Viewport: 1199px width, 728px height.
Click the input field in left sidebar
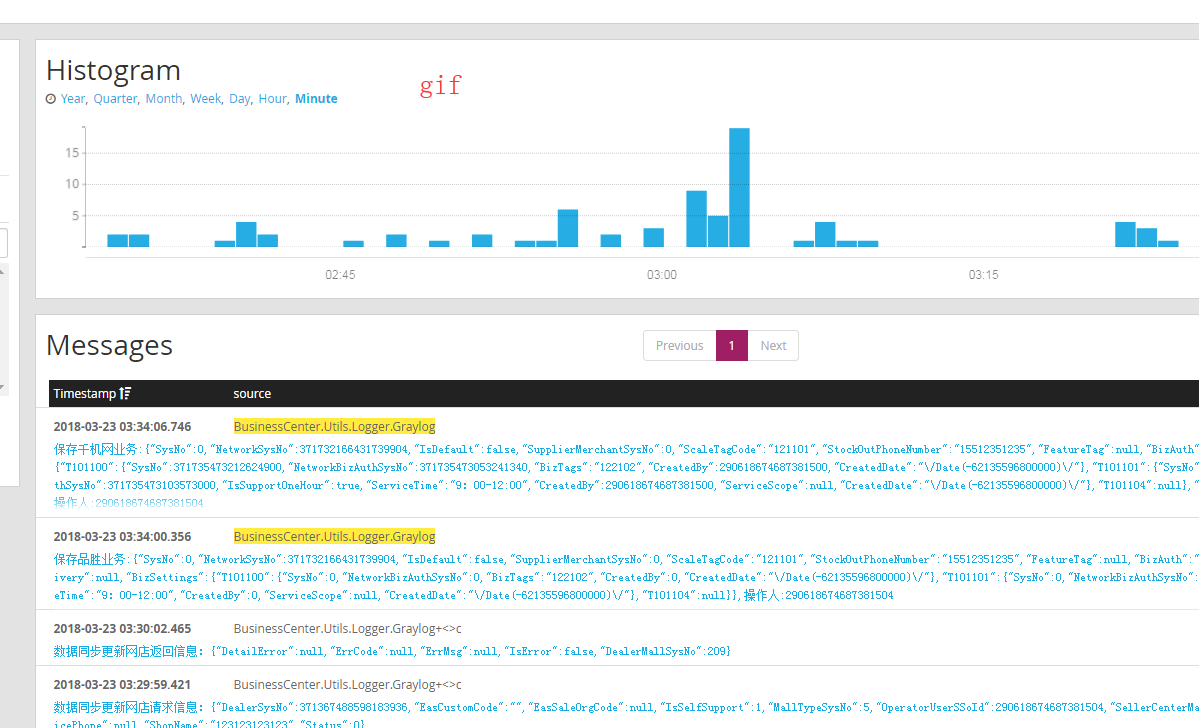(3, 243)
